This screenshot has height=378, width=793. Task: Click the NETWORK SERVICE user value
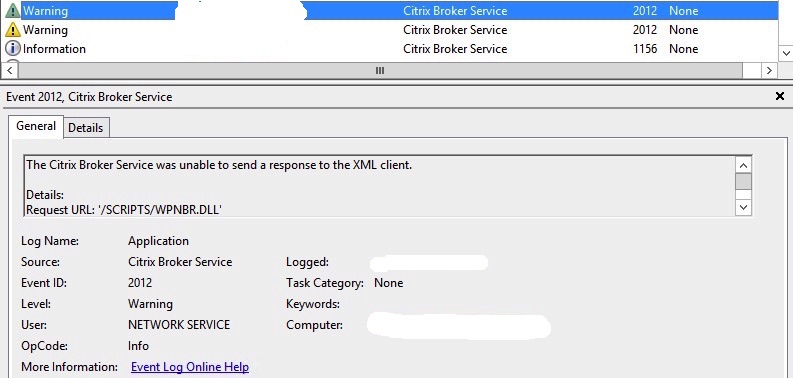pyautogui.click(x=179, y=325)
